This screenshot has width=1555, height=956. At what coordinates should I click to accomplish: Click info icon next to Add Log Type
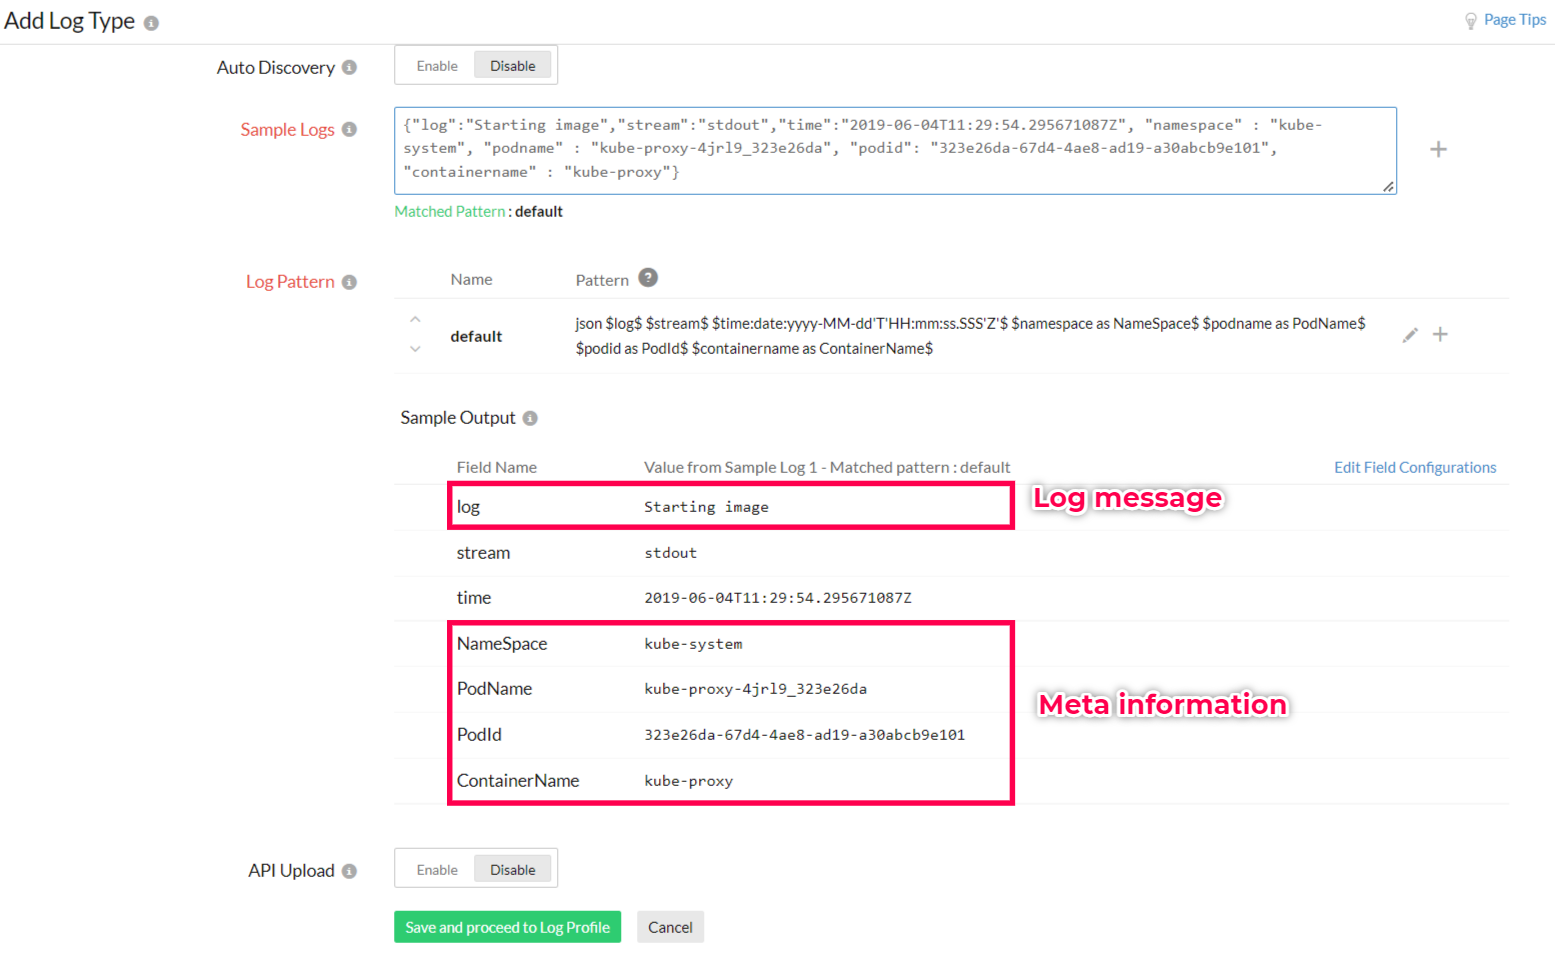[x=151, y=23]
